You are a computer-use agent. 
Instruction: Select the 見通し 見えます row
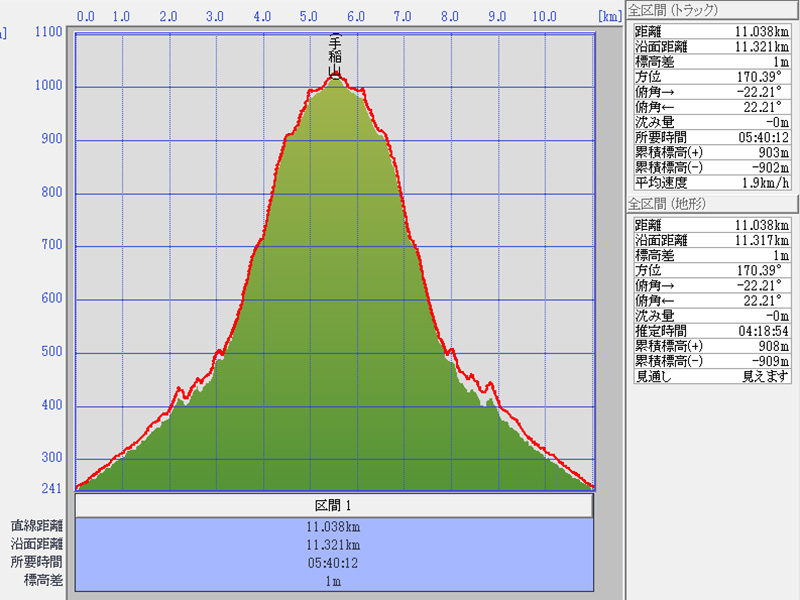[x=711, y=376]
